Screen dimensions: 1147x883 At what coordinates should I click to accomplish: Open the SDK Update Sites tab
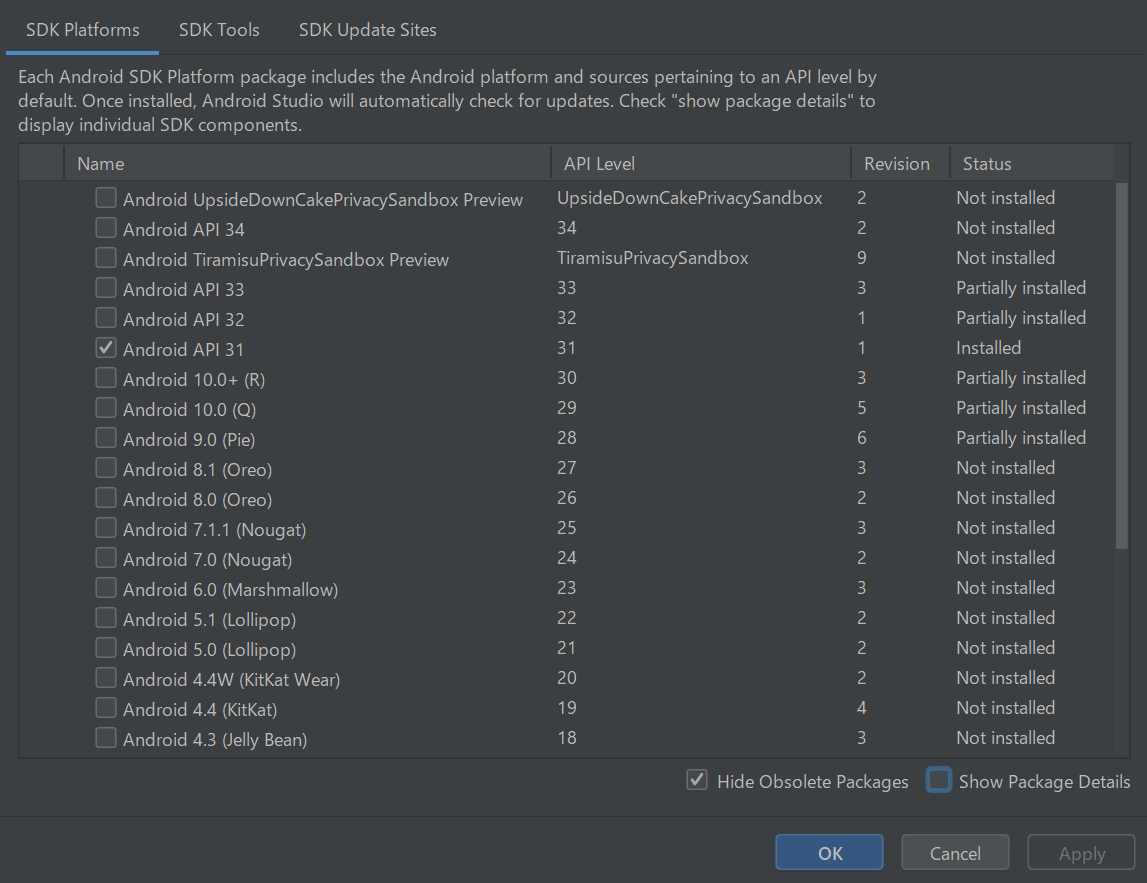click(x=367, y=30)
